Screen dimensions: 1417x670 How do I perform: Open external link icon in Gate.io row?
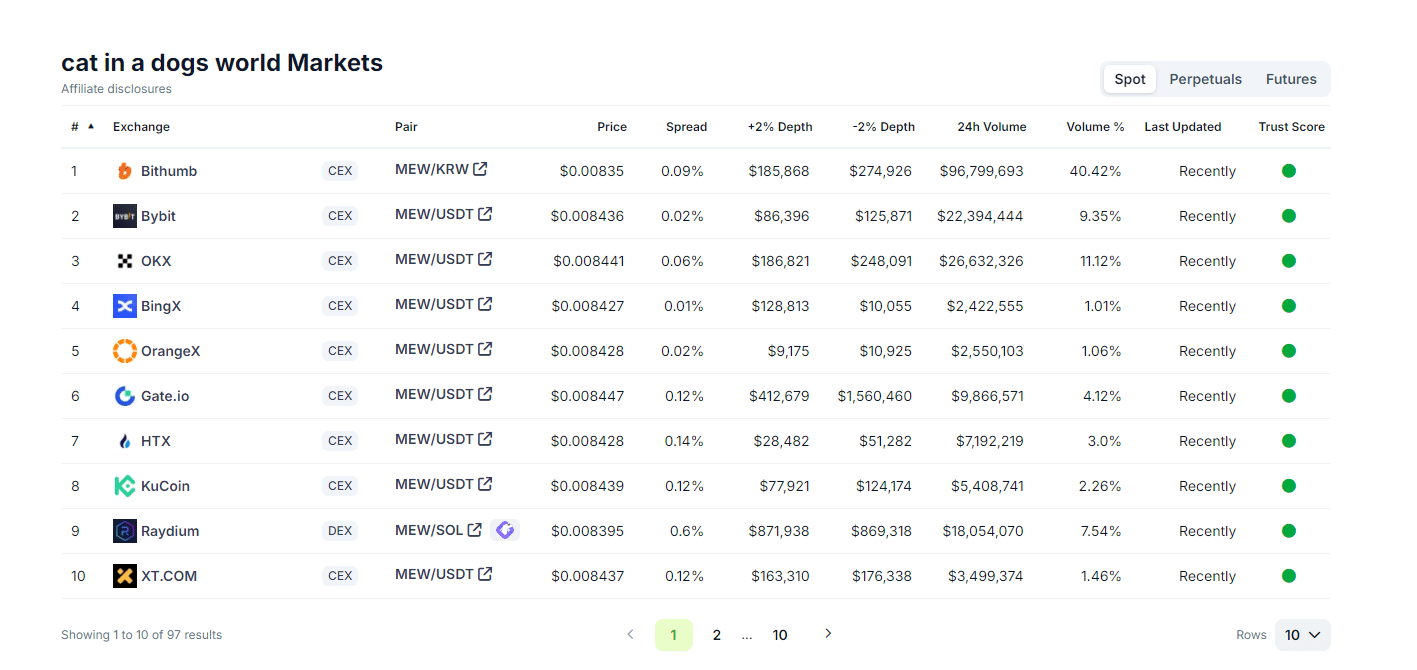tap(485, 394)
